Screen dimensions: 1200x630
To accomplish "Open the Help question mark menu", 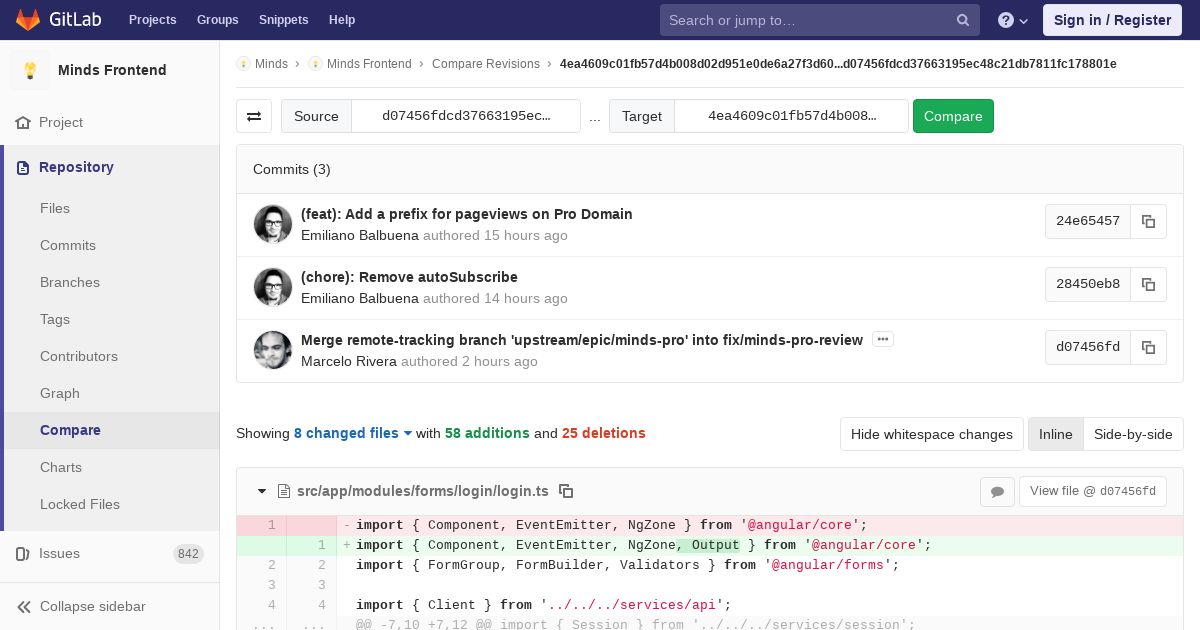I will click(1013, 20).
